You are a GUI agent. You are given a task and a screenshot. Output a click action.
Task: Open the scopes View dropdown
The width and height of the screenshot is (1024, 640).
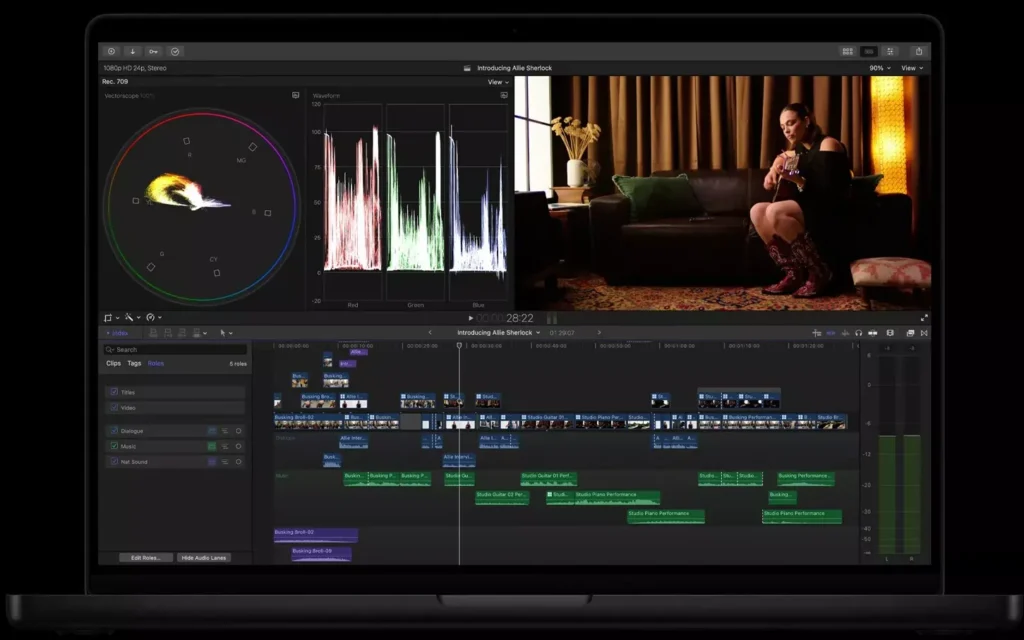498,82
